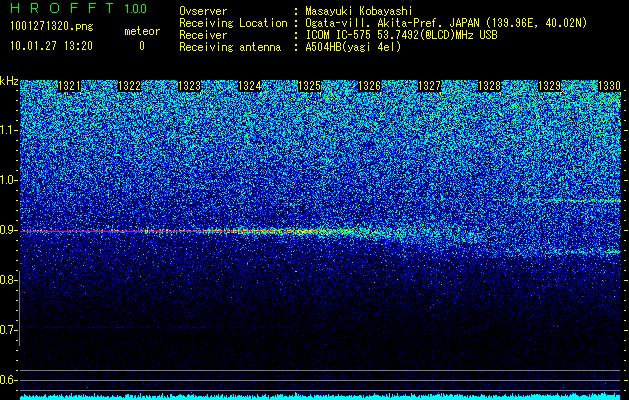629x400 pixels.
Task: Click the 0.6 frequency axis label
Action: click(9, 380)
